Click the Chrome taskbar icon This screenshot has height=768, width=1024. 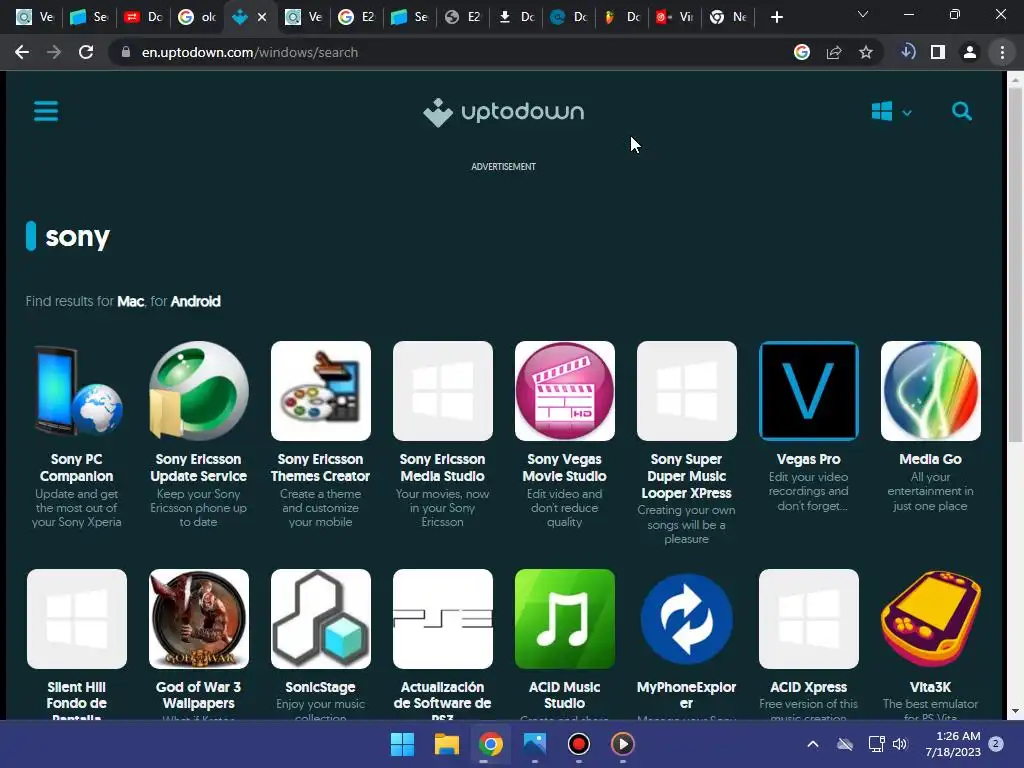coord(490,744)
